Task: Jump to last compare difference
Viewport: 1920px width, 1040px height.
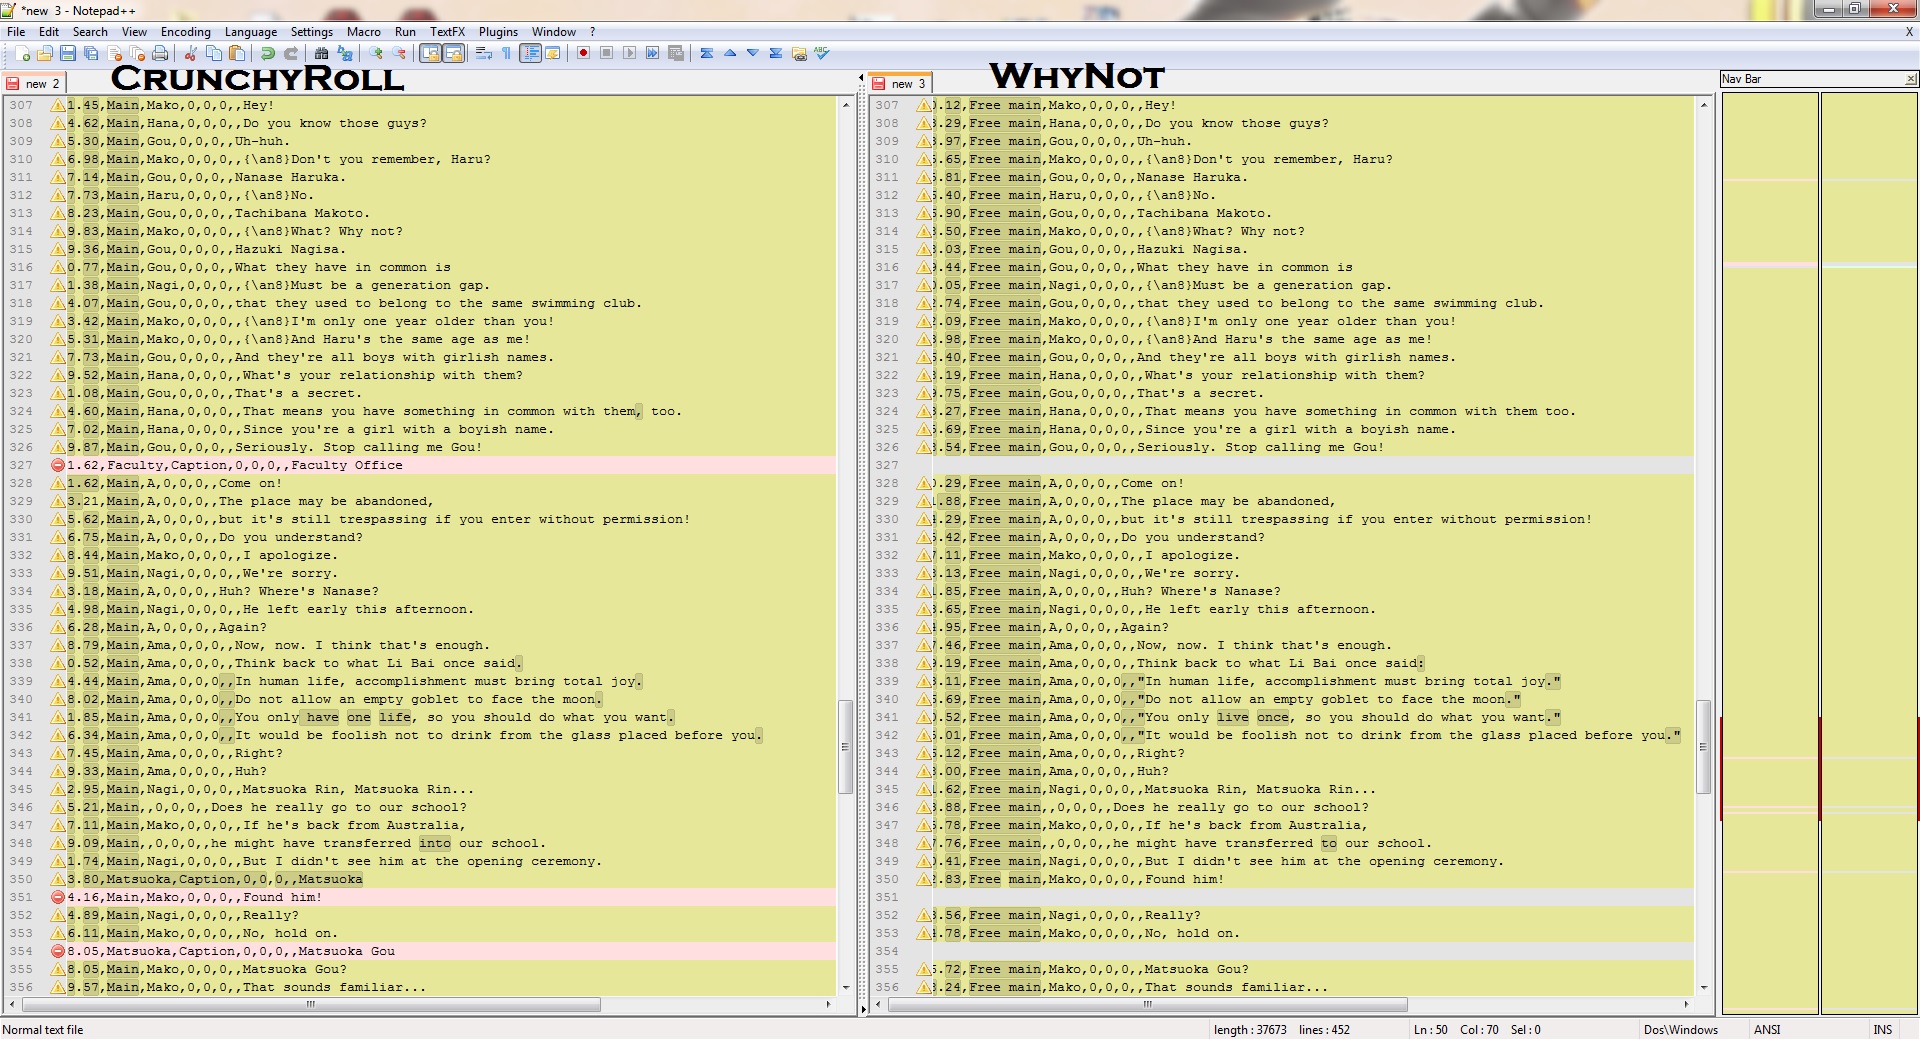Action: coord(775,53)
